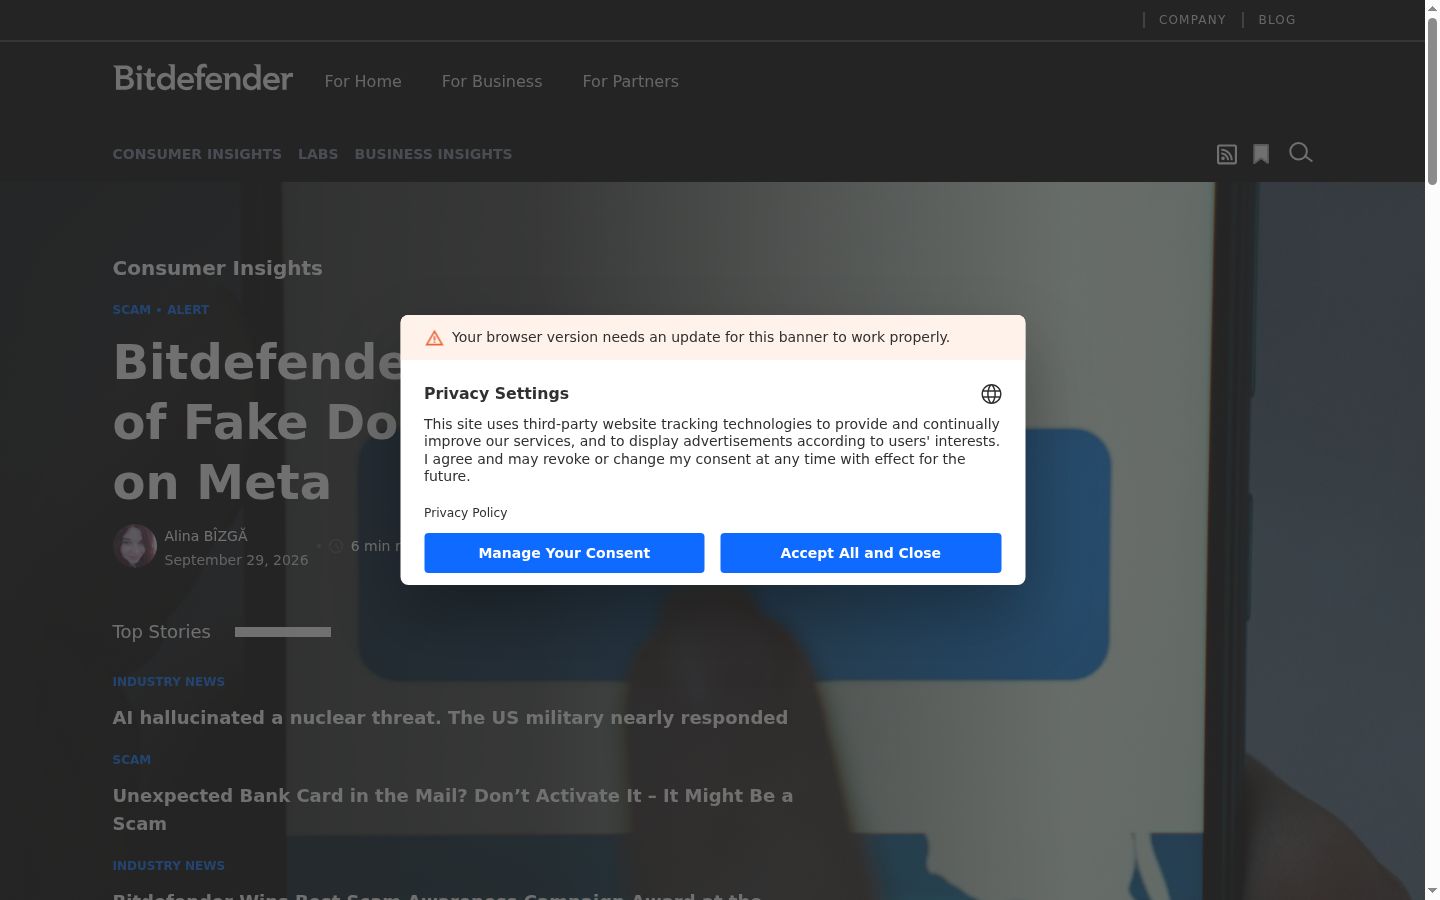
Task: Open the Scam category tag above headline
Action: coord(132,310)
